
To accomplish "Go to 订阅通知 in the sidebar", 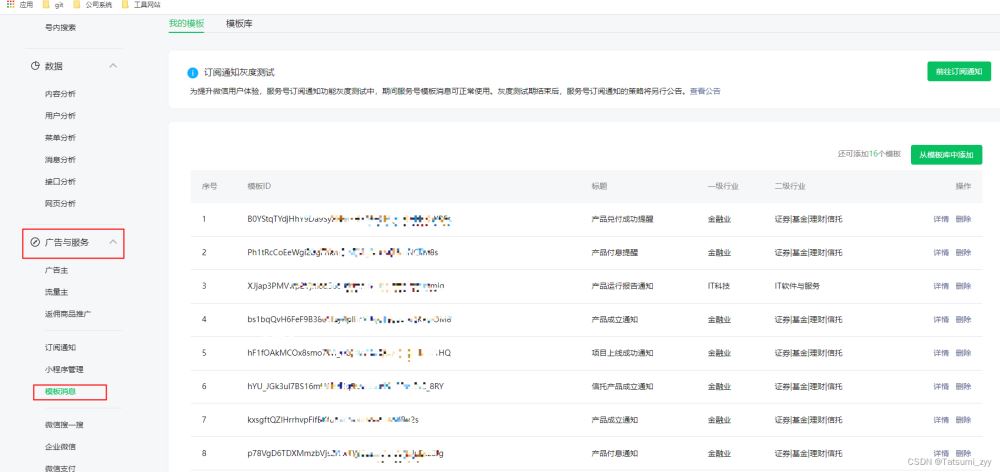I will pyautogui.click(x=60, y=348).
